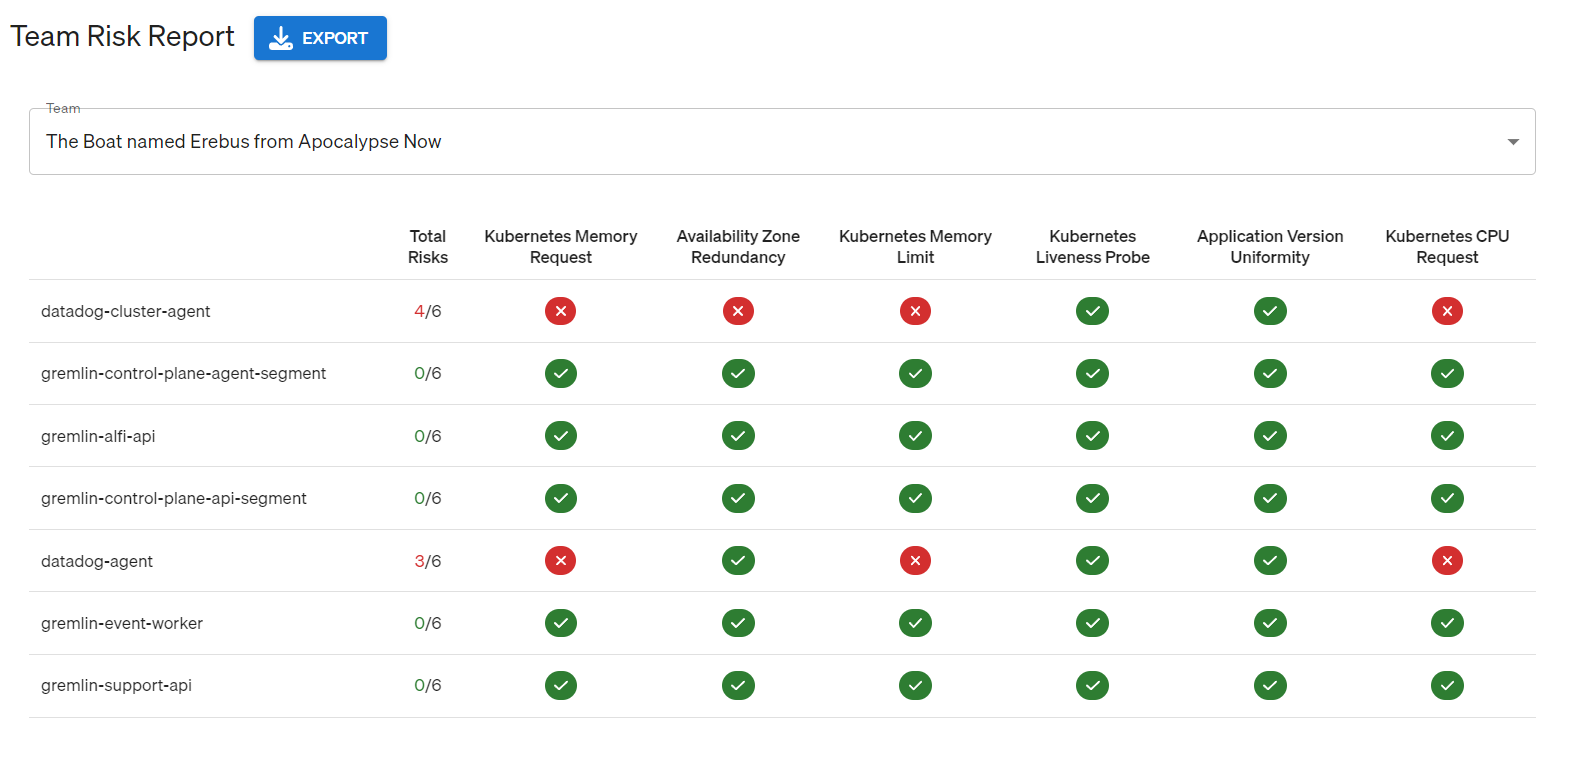Click datadog-agent Kubernetes Memory Limit failed icon

pyautogui.click(x=915, y=561)
